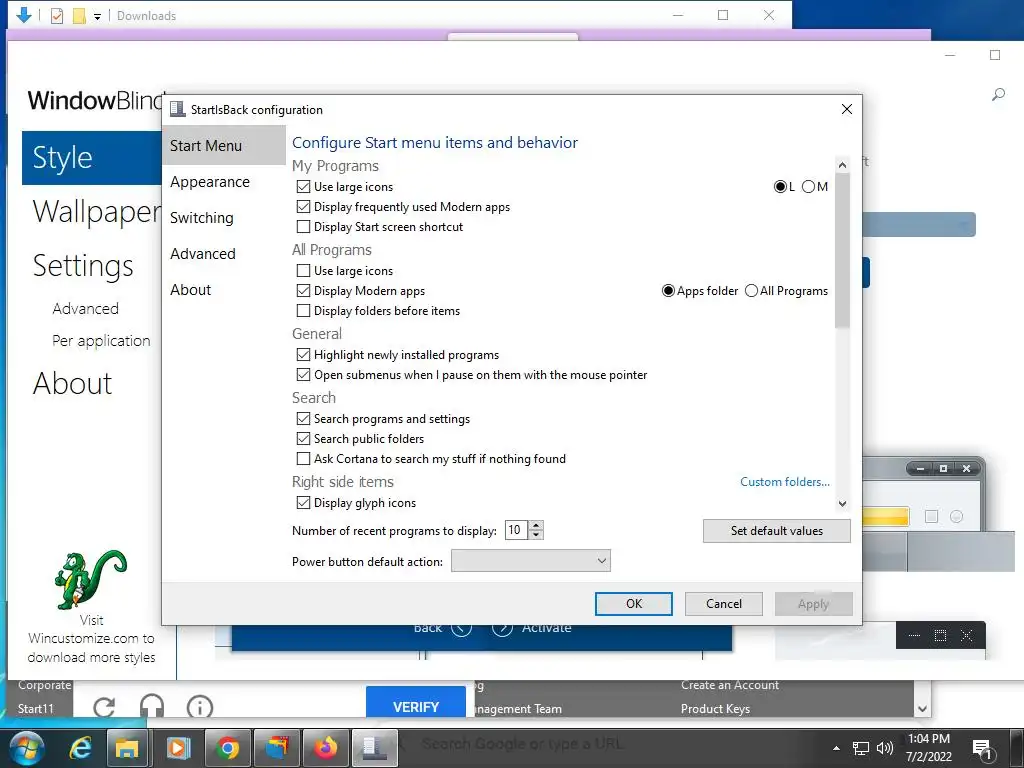Click the new folder icon in Downloads titlebar

(79, 16)
